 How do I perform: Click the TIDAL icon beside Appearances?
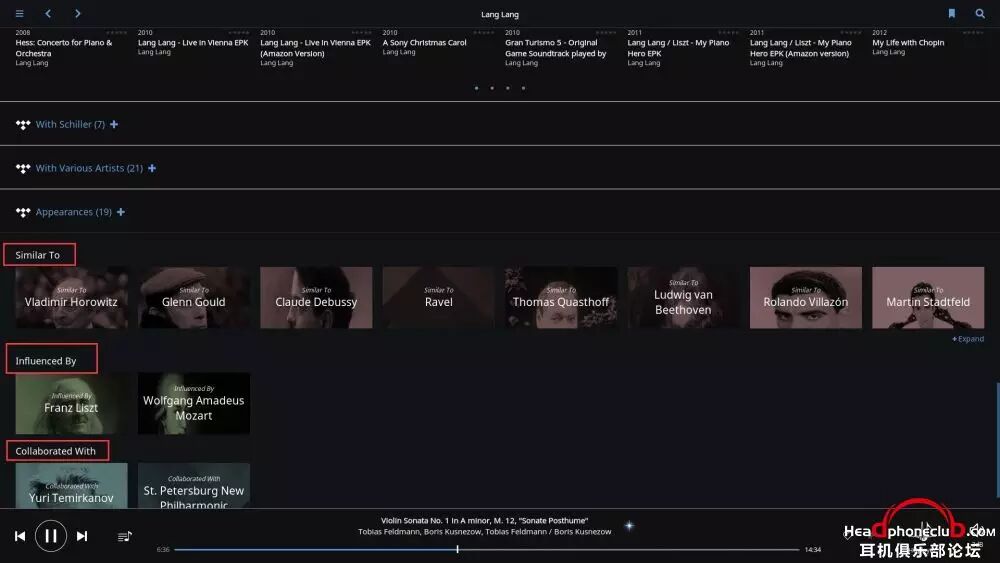point(23,212)
